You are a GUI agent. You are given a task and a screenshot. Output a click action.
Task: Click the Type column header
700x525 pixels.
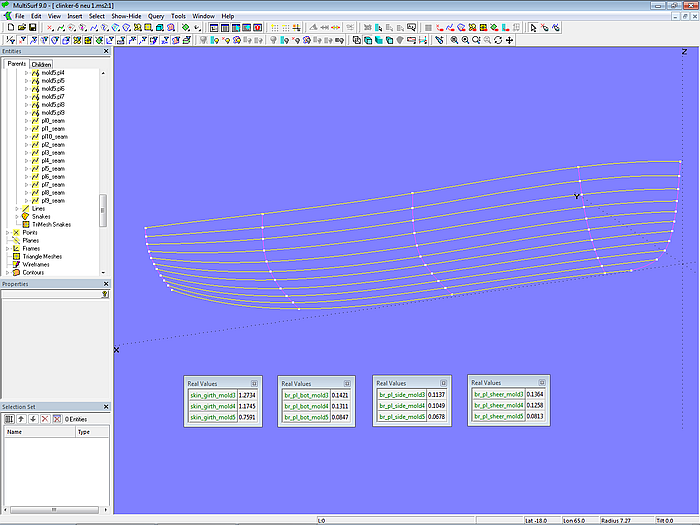[88, 432]
